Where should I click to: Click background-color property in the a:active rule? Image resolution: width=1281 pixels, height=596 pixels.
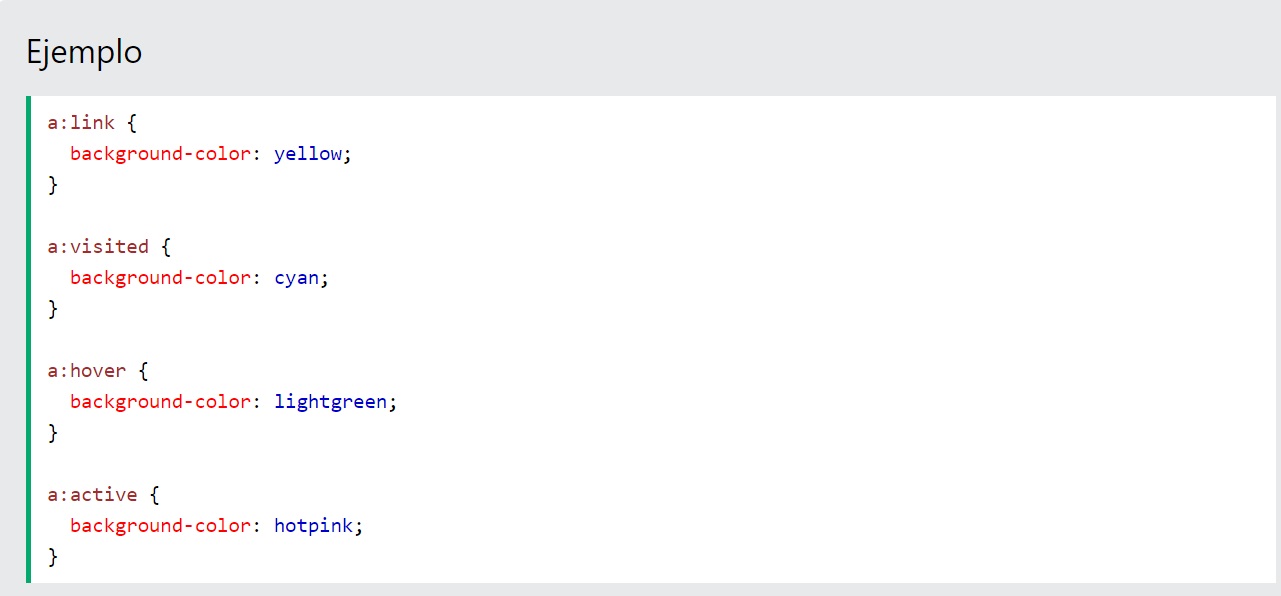[159, 526]
